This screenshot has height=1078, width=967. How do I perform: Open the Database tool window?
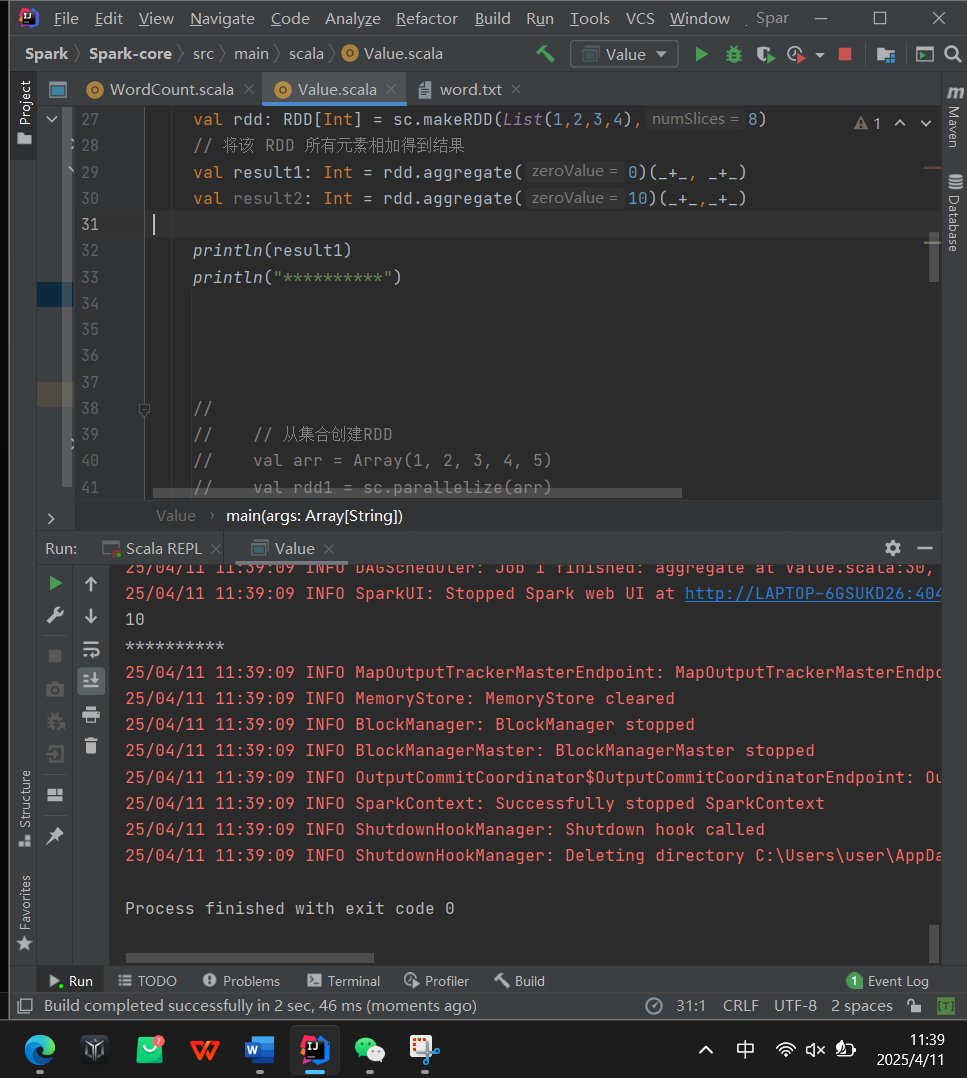coord(955,213)
